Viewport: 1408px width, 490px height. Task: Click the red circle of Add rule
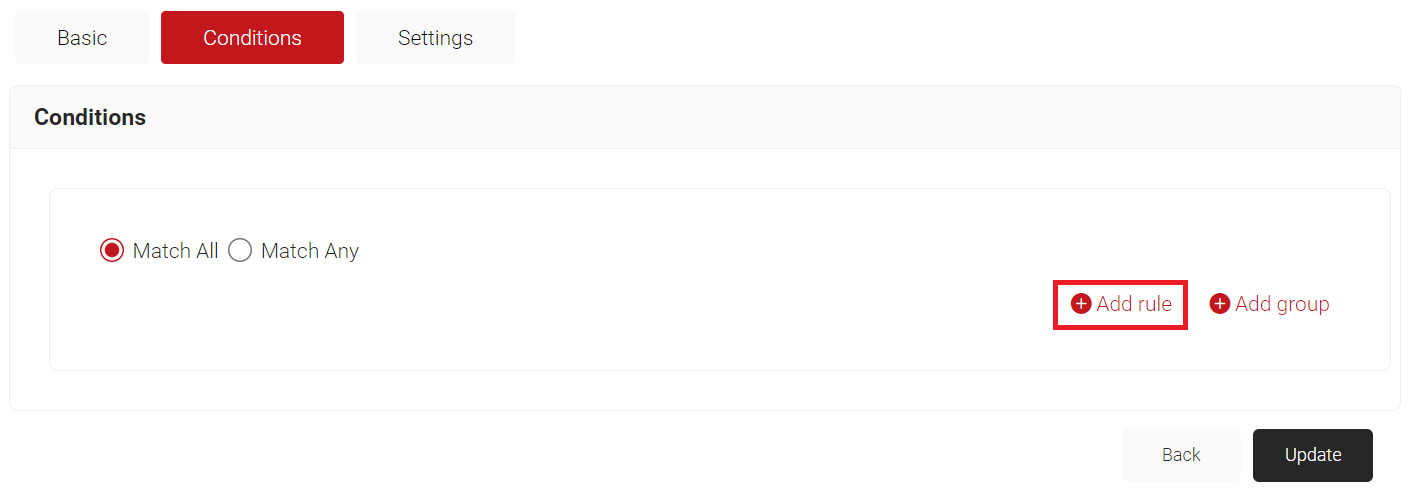[x=1081, y=304]
